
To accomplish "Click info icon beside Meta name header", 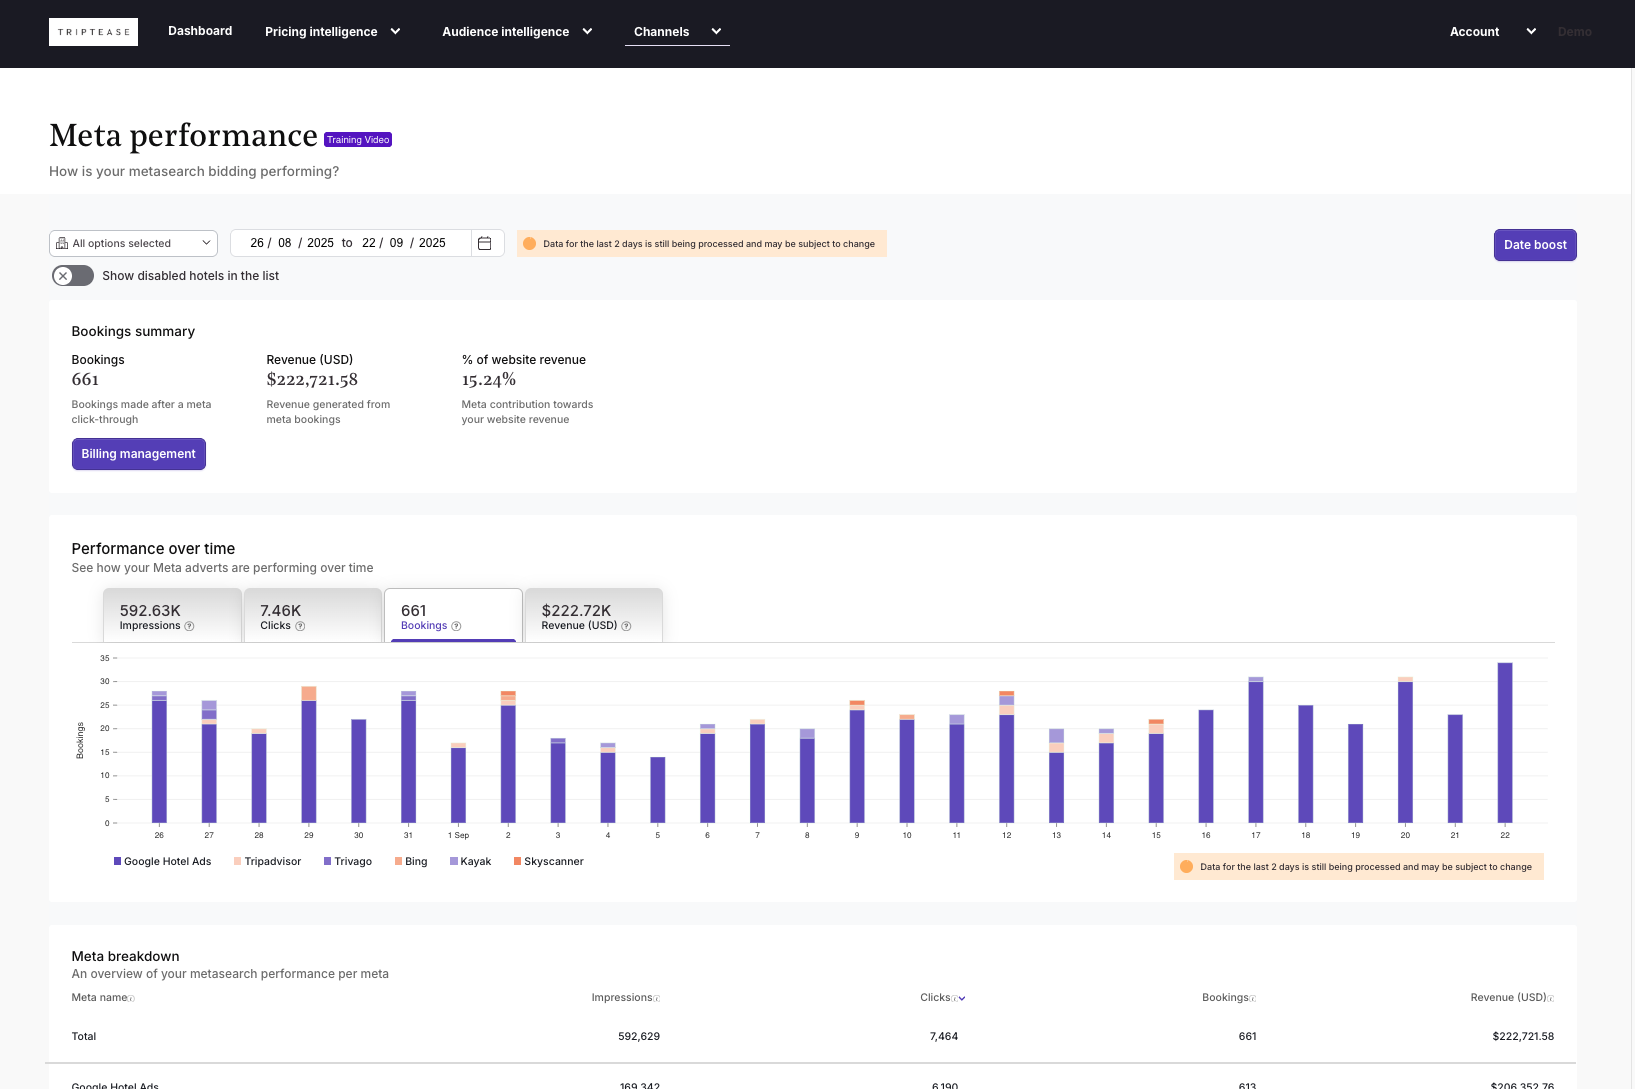I will [131, 998].
